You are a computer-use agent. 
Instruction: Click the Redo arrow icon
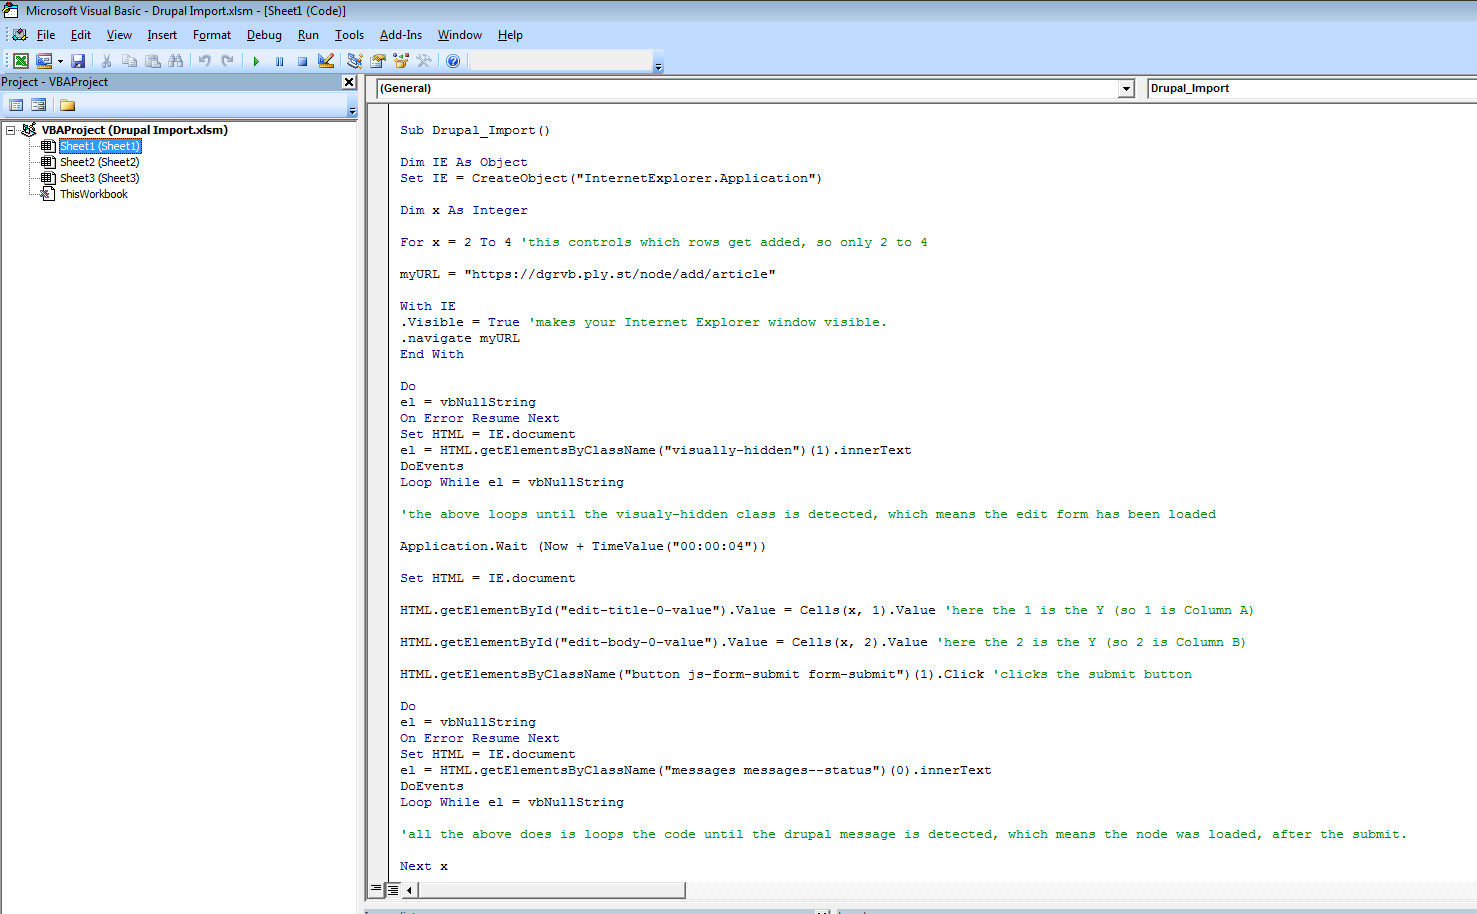tap(228, 61)
